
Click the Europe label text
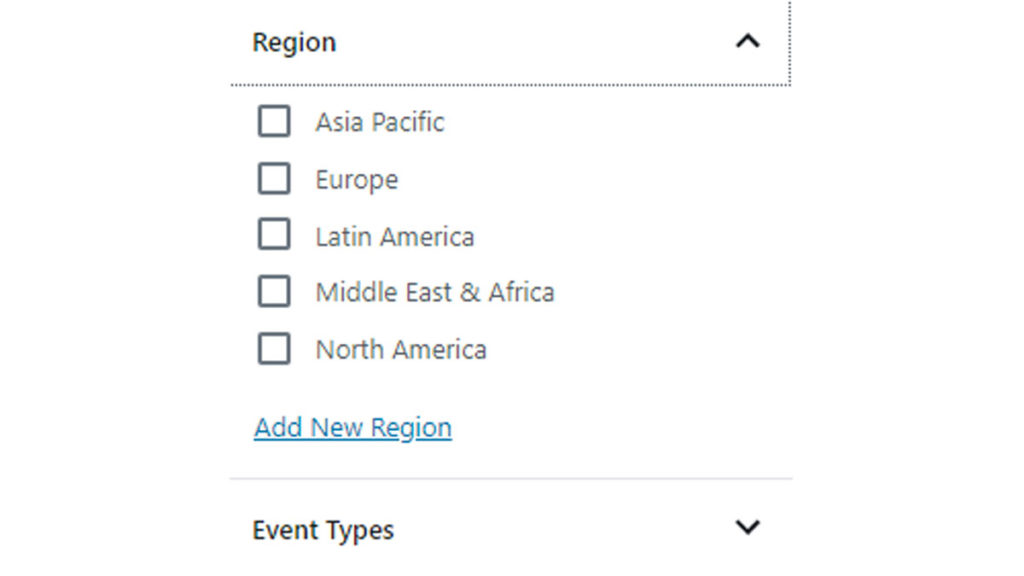pyautogui.click(x=357, y=180)
